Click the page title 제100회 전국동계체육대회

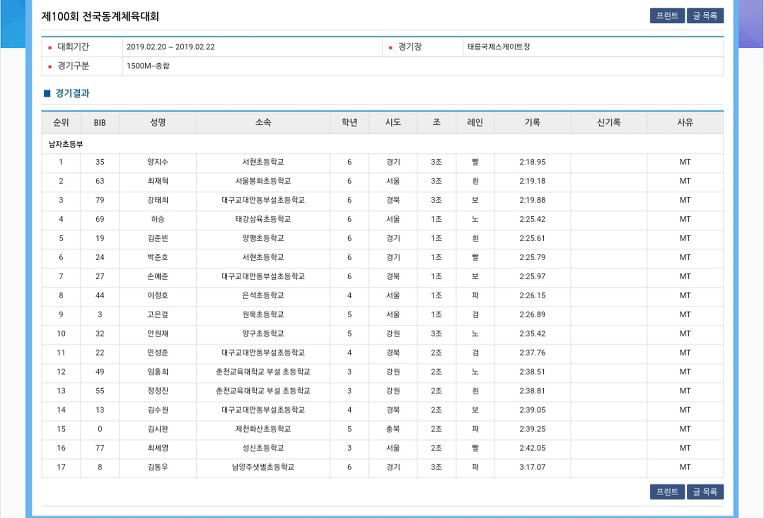[100, 16]
